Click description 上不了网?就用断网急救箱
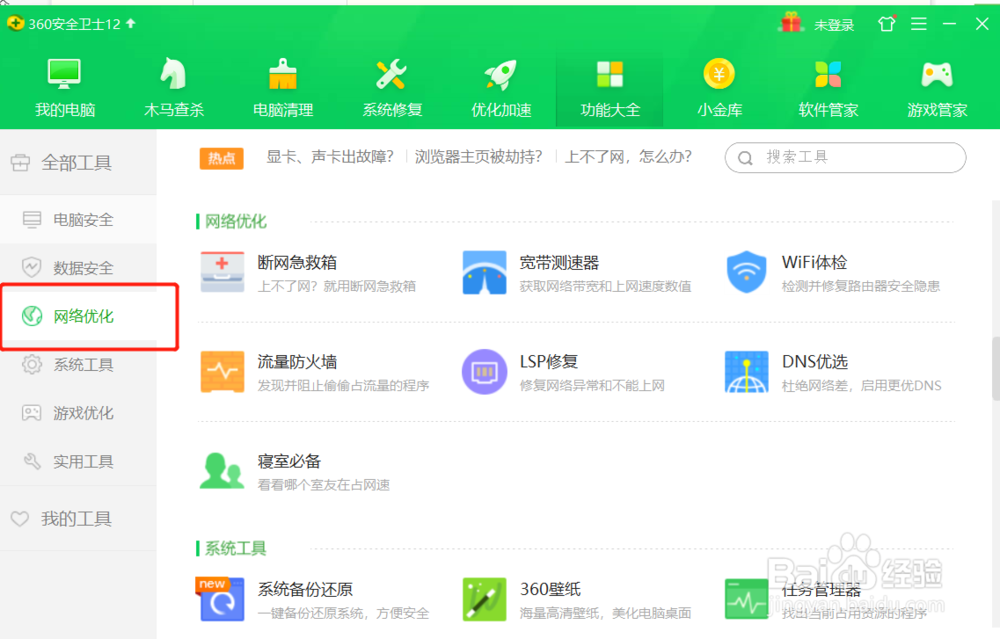 (337, 286)
